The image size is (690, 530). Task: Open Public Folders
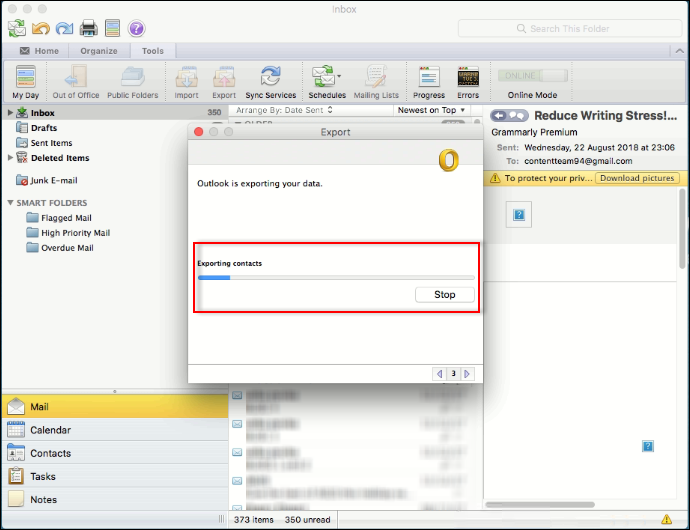point(132,82)
